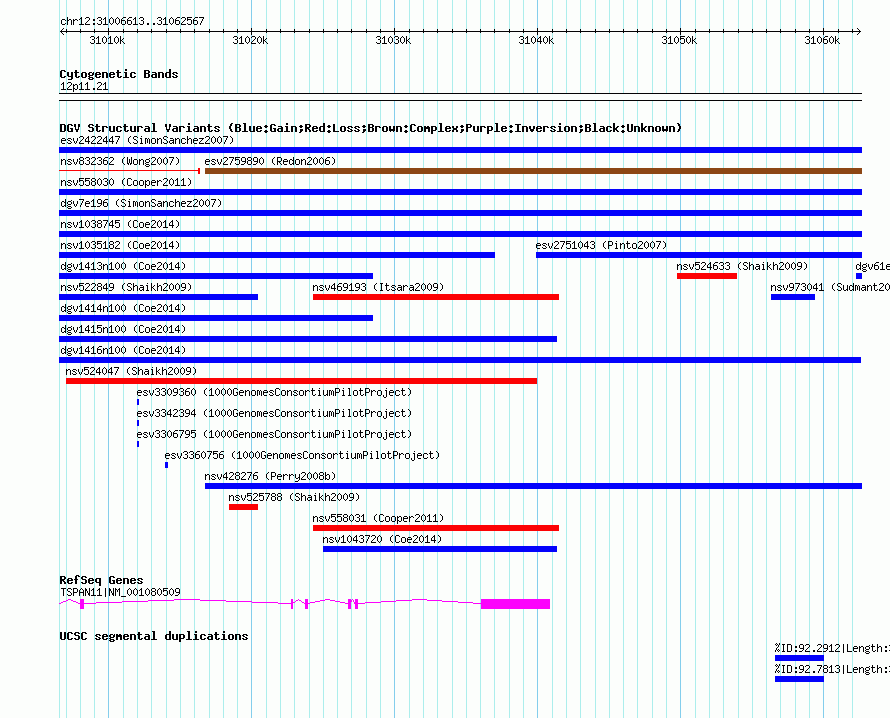Viewport: 890px width, 718px height.
Task: Click the %ID:92.2912 segmental duplication label
Action: [x=832, y=648]
